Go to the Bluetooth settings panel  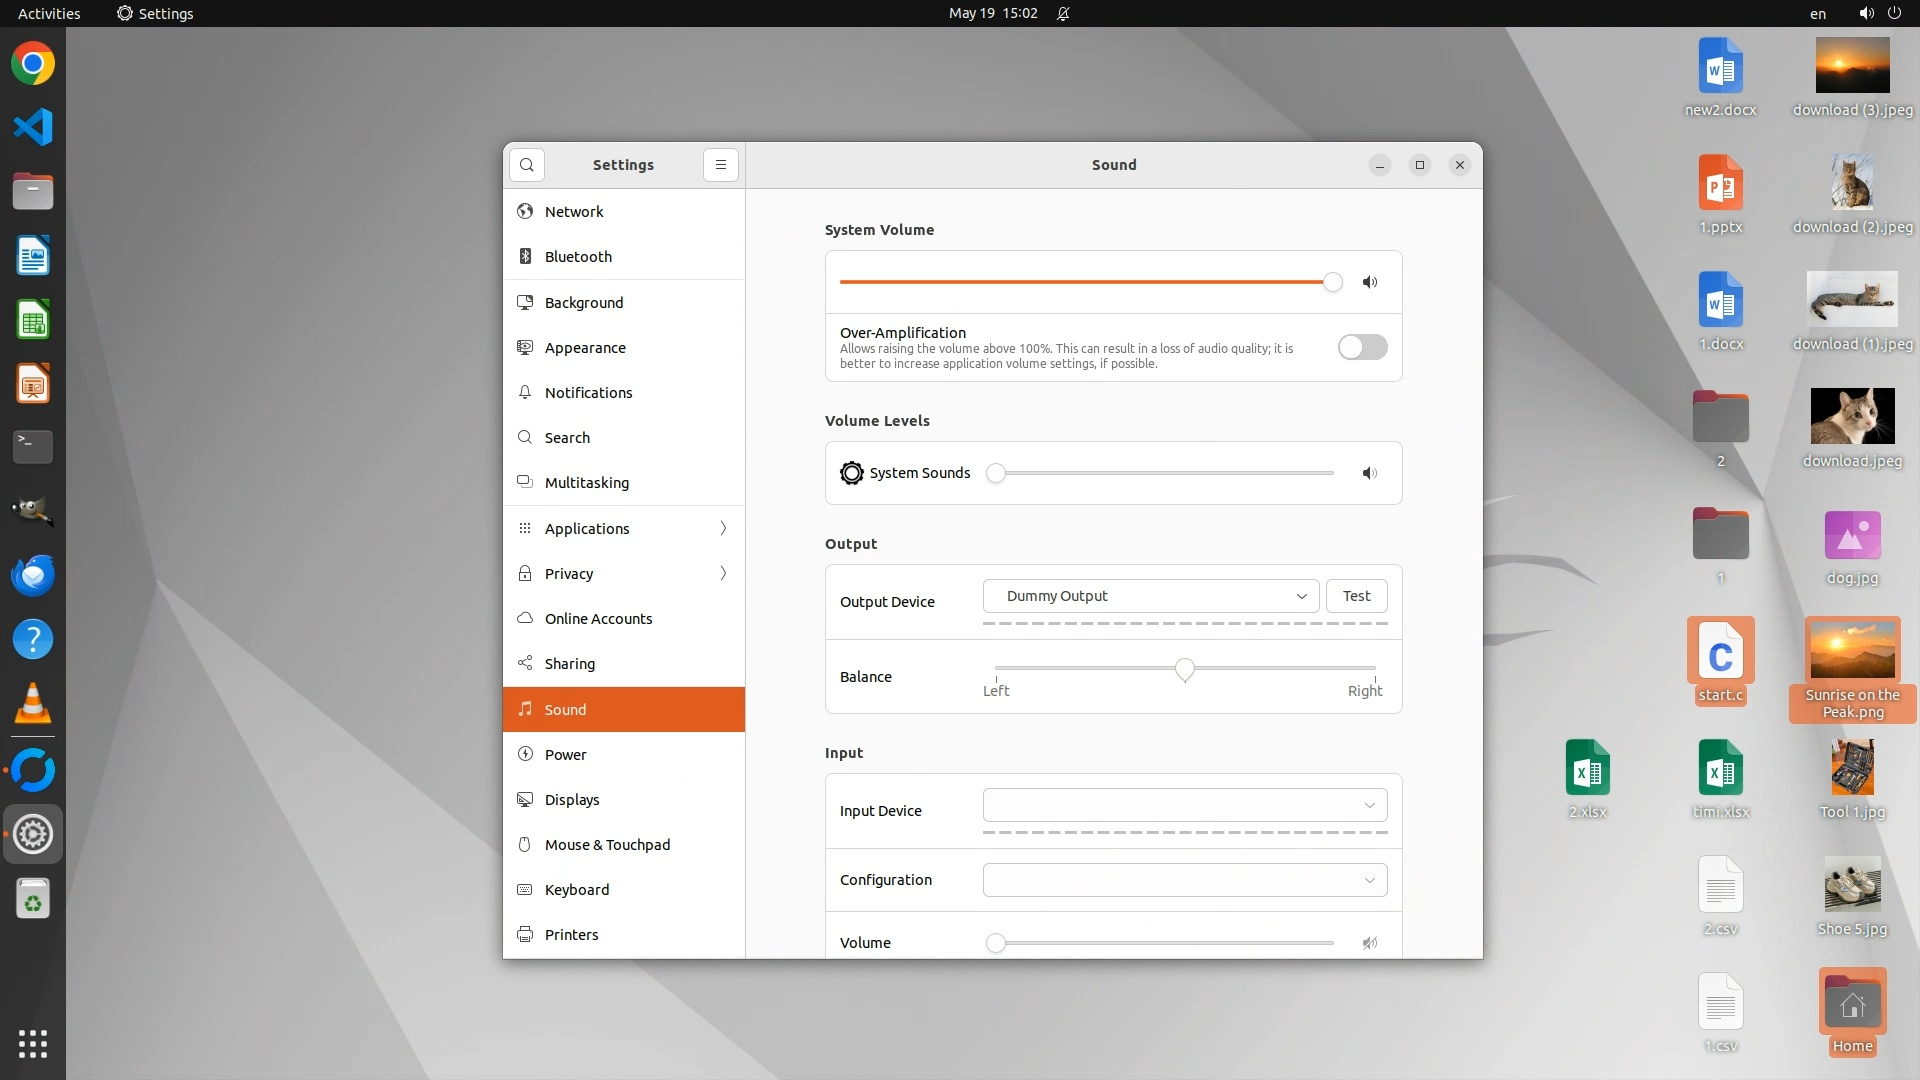point(578,257)
